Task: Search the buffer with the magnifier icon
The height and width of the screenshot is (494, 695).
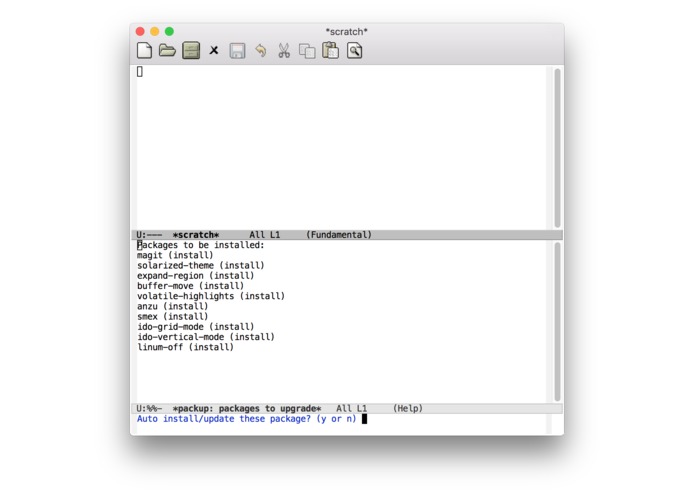Action: coord(355,51)
